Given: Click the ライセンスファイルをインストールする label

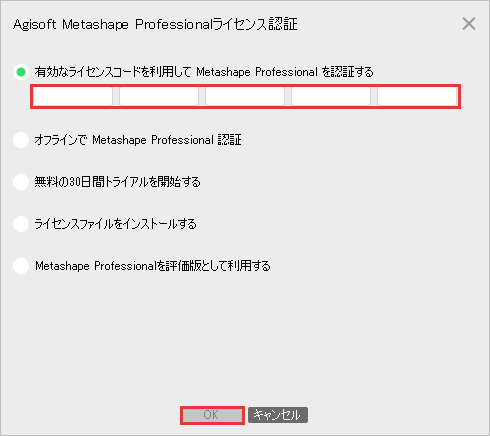Looking at the screenshot, I should click(x=116, y=224).
